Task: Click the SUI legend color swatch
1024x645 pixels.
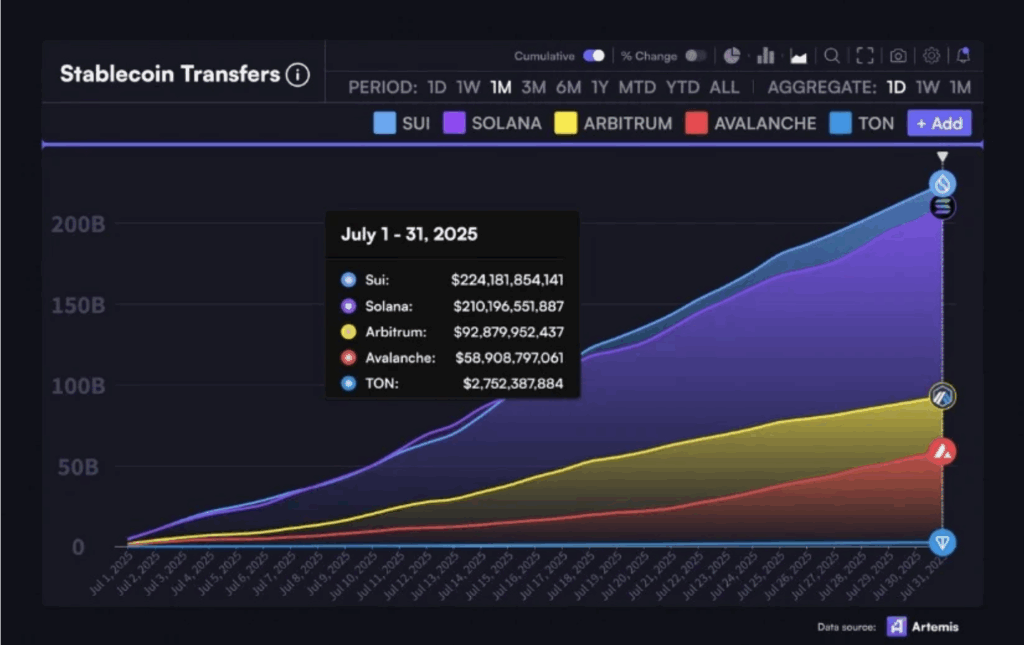Action: (385, 123)
